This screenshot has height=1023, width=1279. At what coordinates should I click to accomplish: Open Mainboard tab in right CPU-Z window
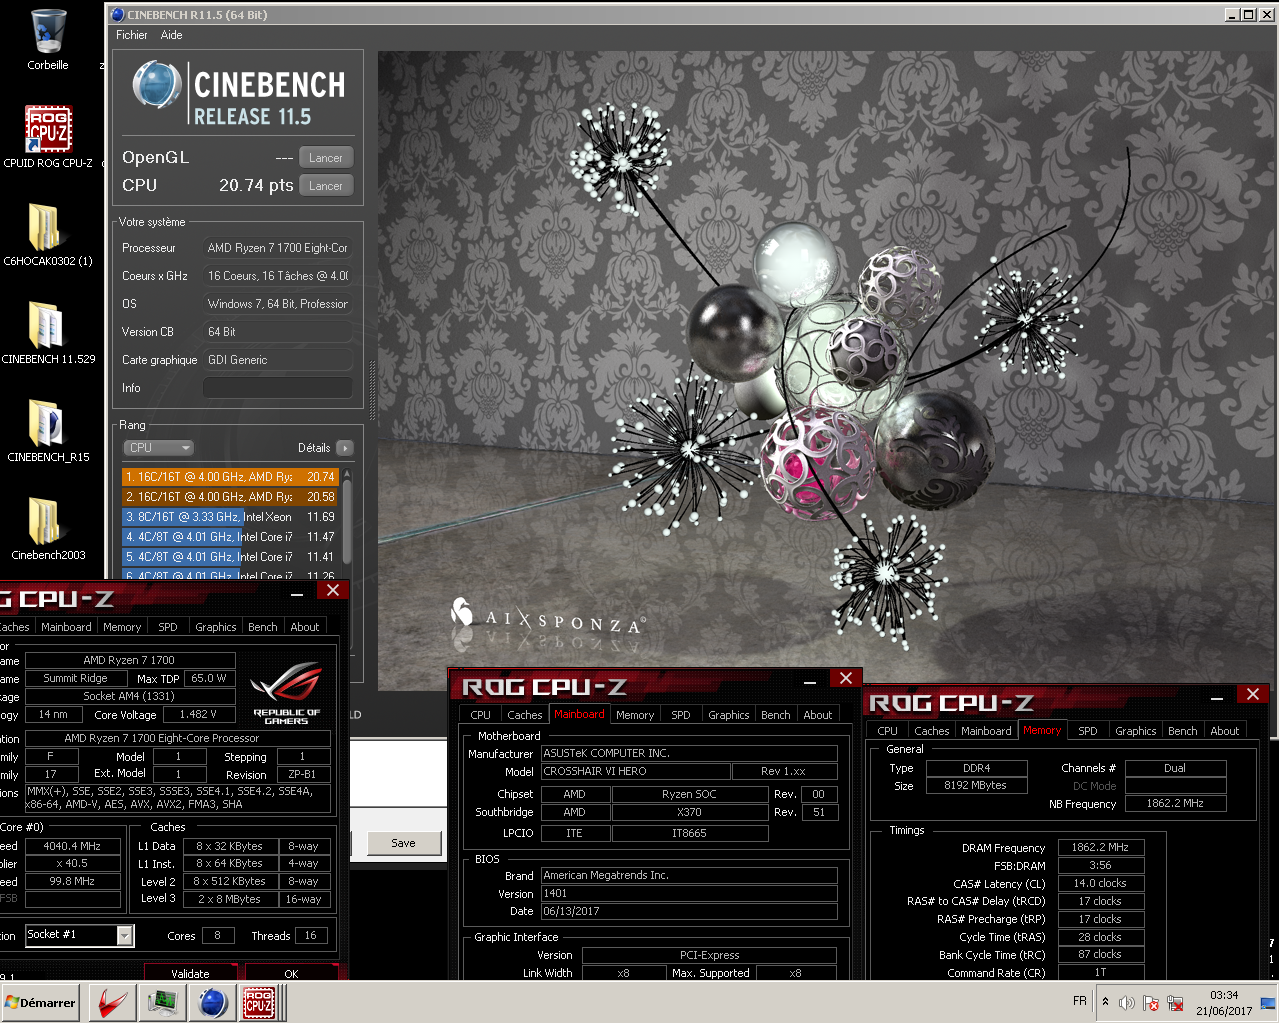coord(987,731)
